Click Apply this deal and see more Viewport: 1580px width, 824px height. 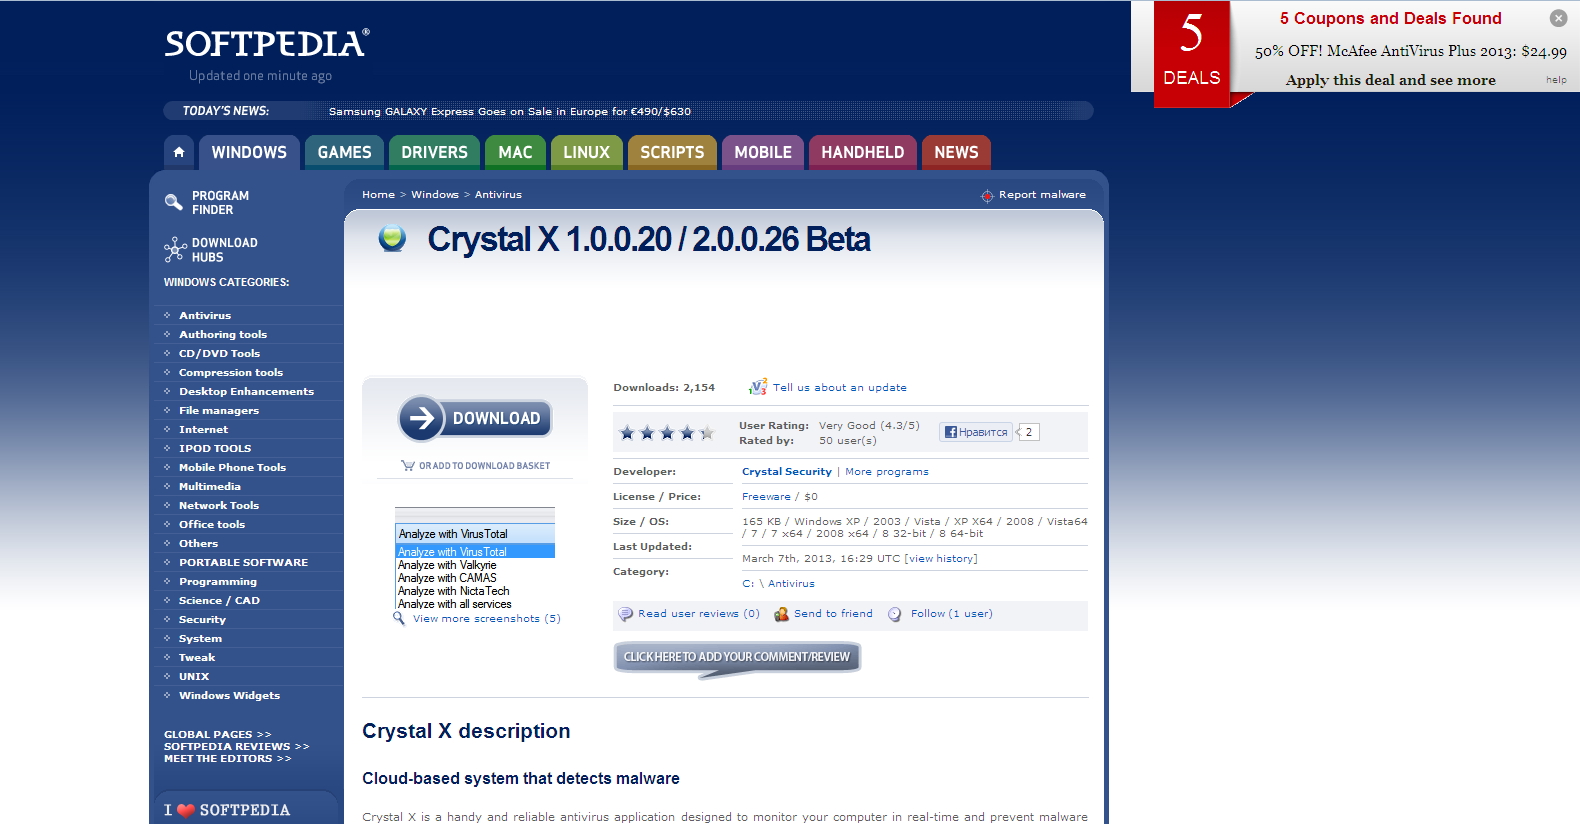tap(1390, 80)
